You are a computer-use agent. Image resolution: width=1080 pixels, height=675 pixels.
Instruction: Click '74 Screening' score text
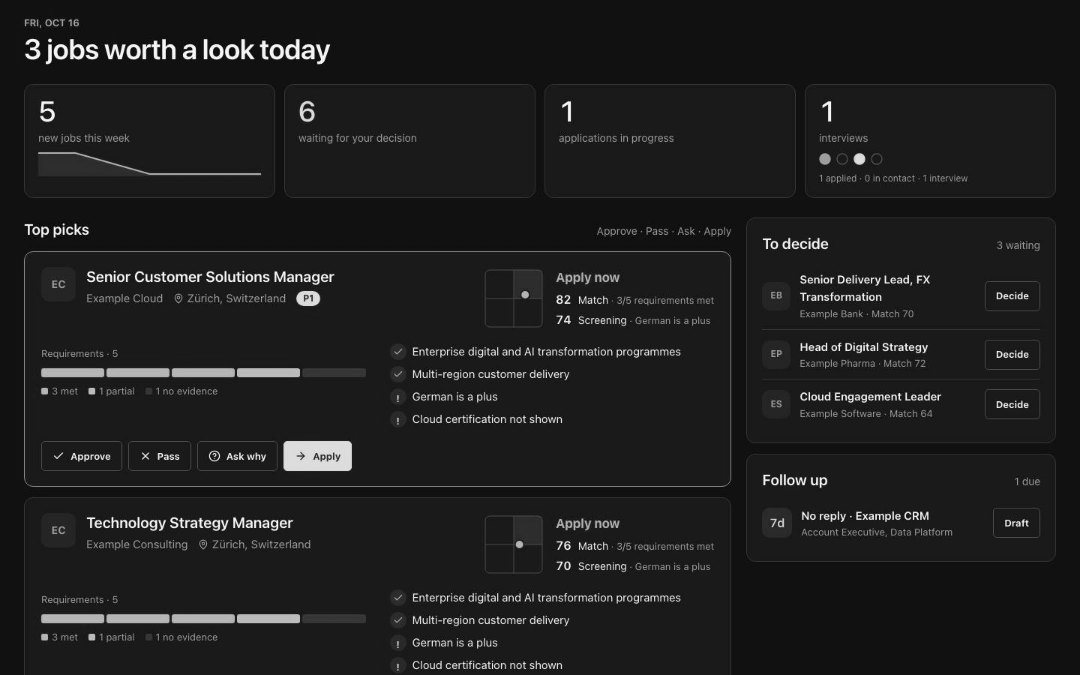coord(591,320)
